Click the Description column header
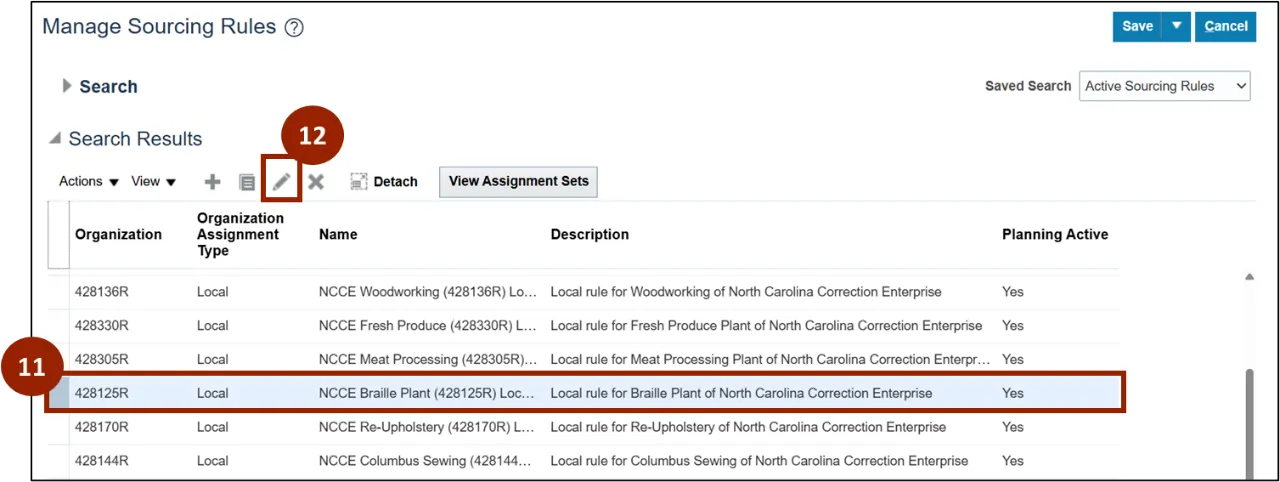The image size is (1280, 482). [x=590, y=234]
